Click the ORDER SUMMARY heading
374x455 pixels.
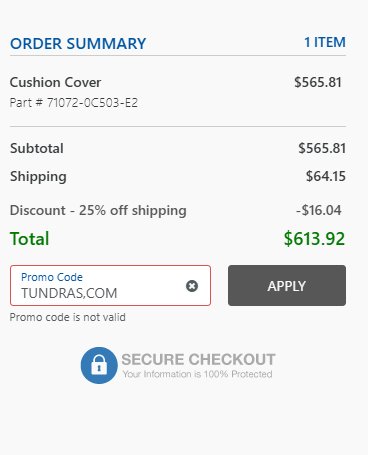[x=78, y=44]
